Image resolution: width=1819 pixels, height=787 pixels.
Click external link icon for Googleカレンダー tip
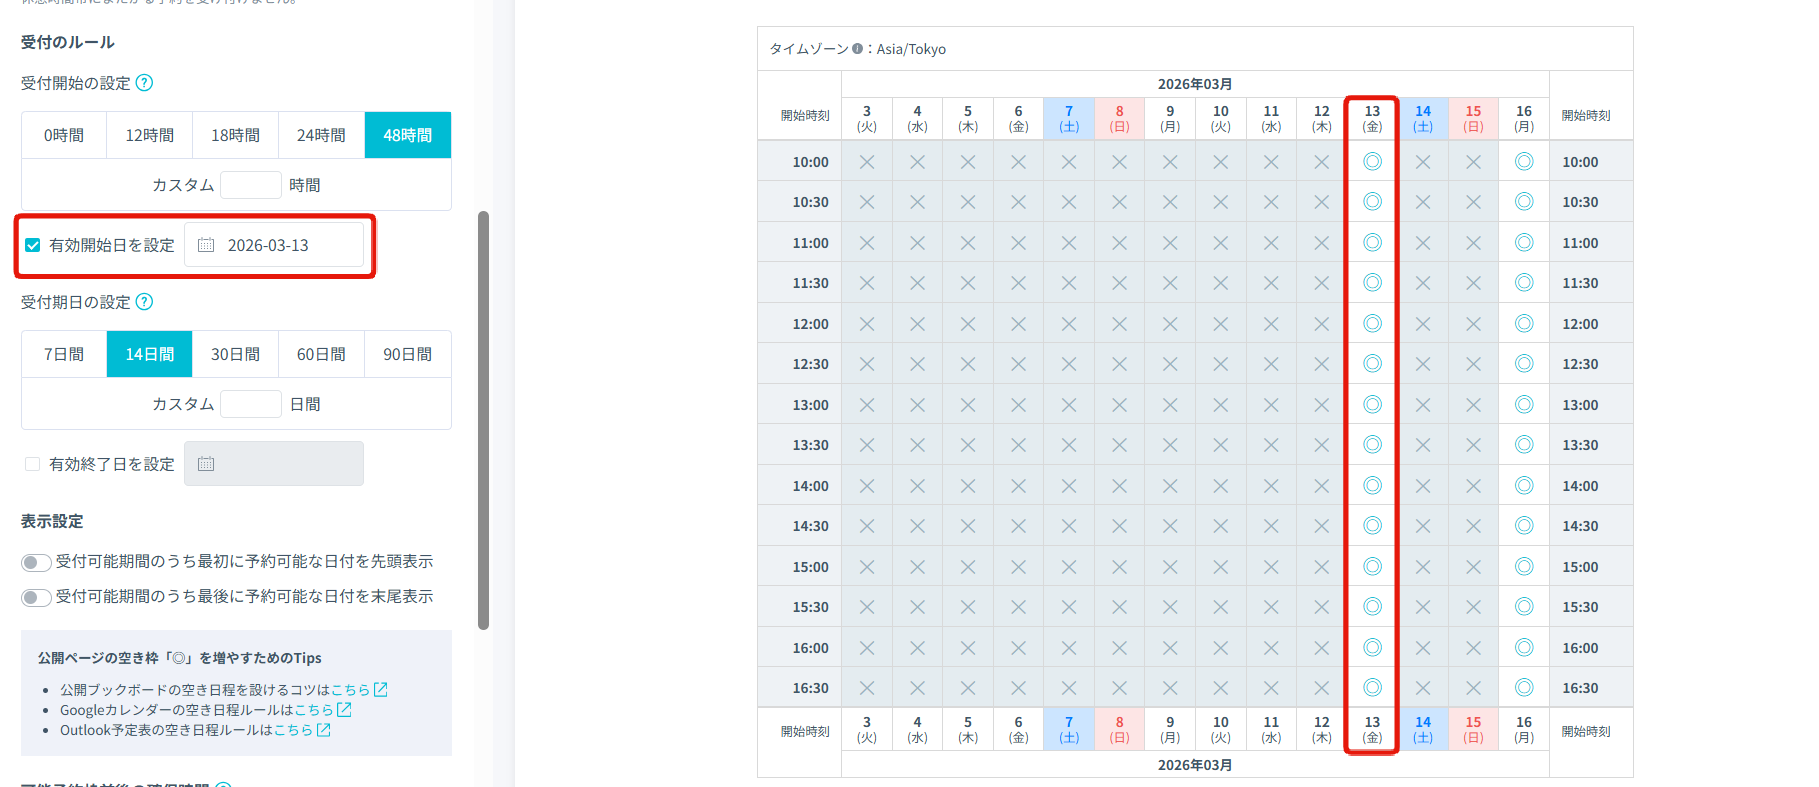[344, 710]
